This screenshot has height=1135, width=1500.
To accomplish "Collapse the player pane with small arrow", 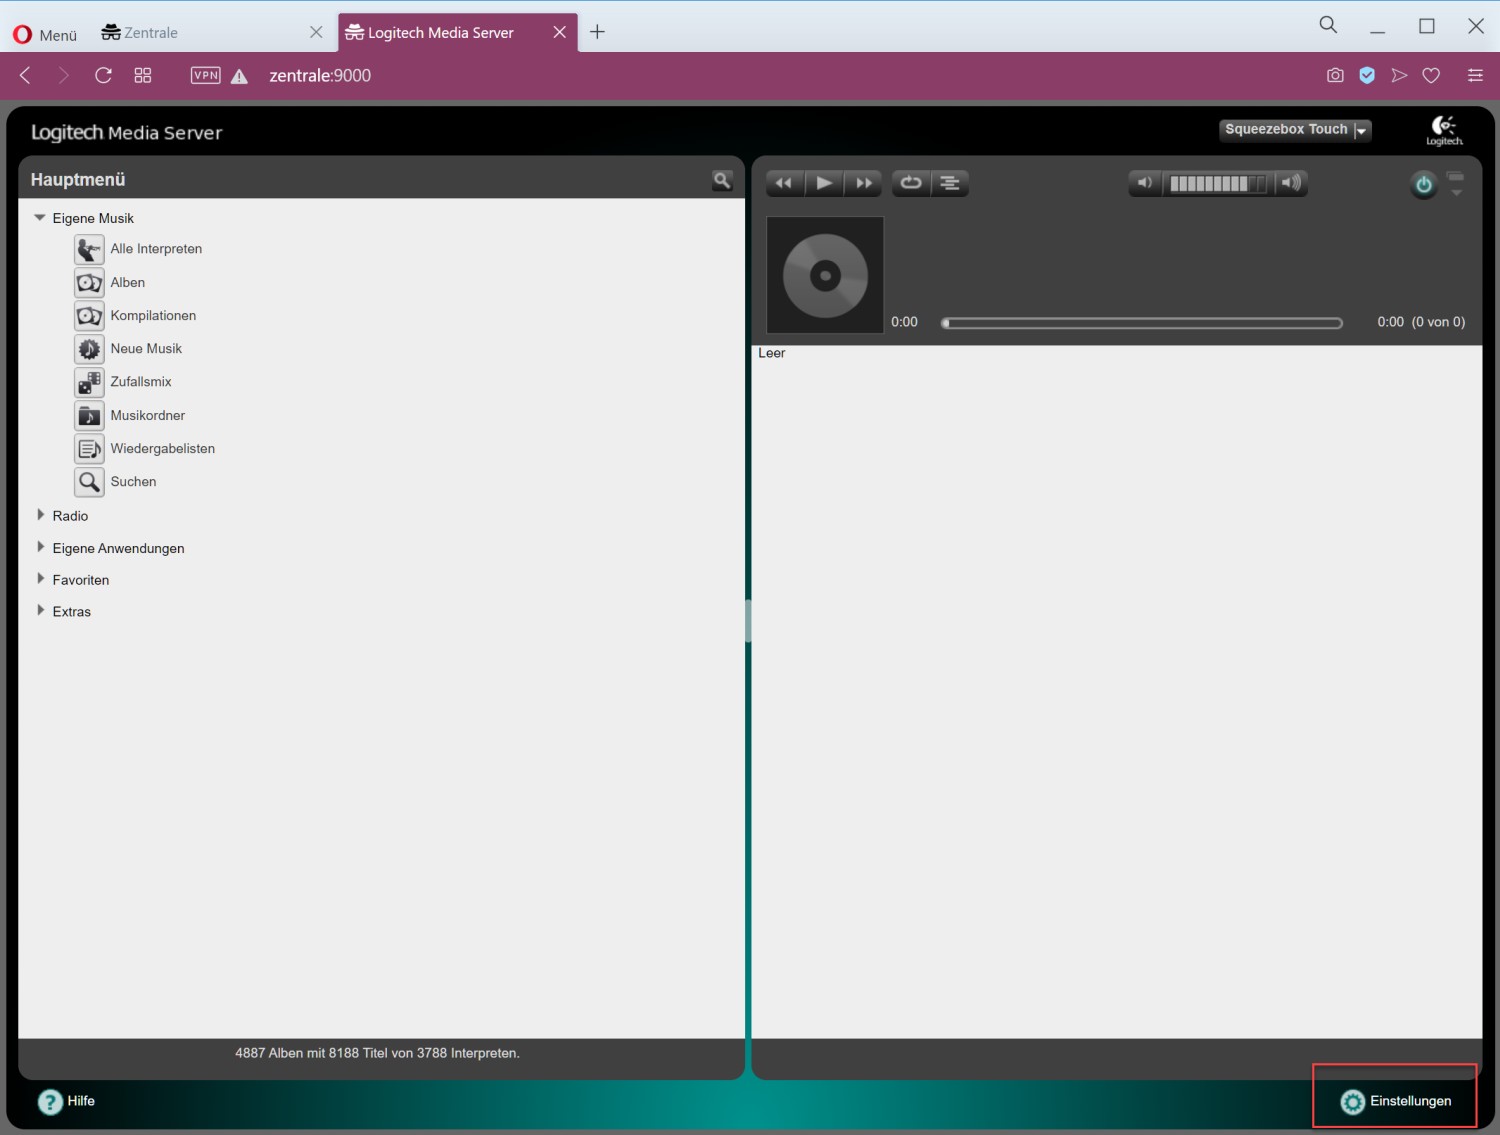I will 1456,184.
